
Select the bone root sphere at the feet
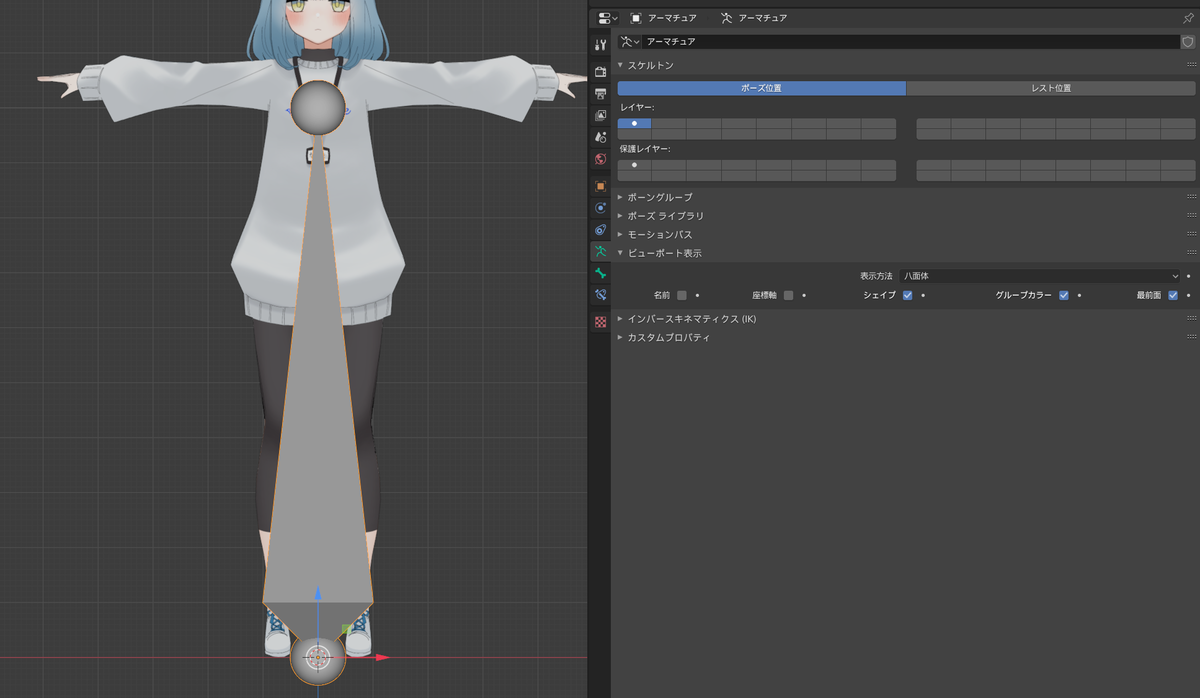[318, 657]
